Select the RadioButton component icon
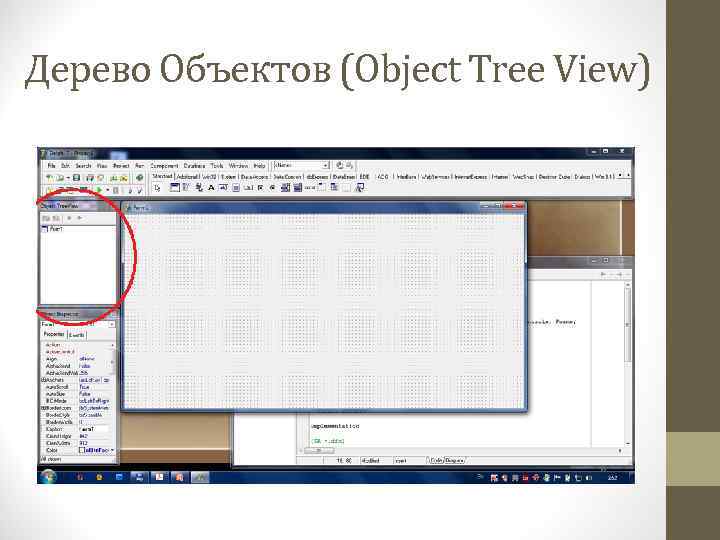Image resolution: width=720 pixels, height=540 pixels. pyautogui.click(x=273, y=187)
